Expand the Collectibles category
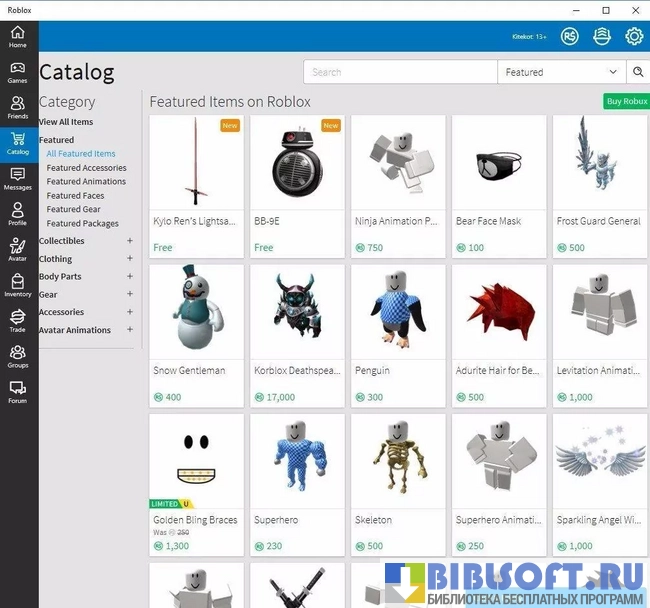 click(130, 241)
